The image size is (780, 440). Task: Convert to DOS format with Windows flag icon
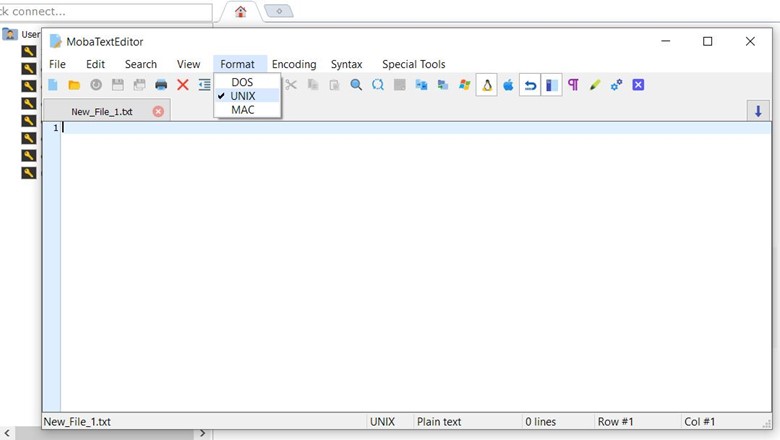[x=465, y=85]
